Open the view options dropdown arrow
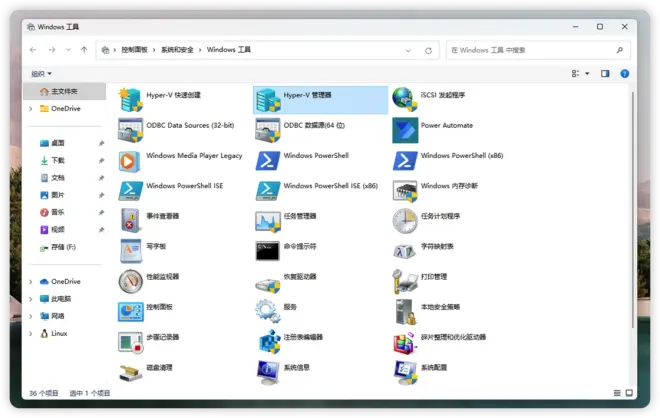The image size is (660, 418). (587, 74)
